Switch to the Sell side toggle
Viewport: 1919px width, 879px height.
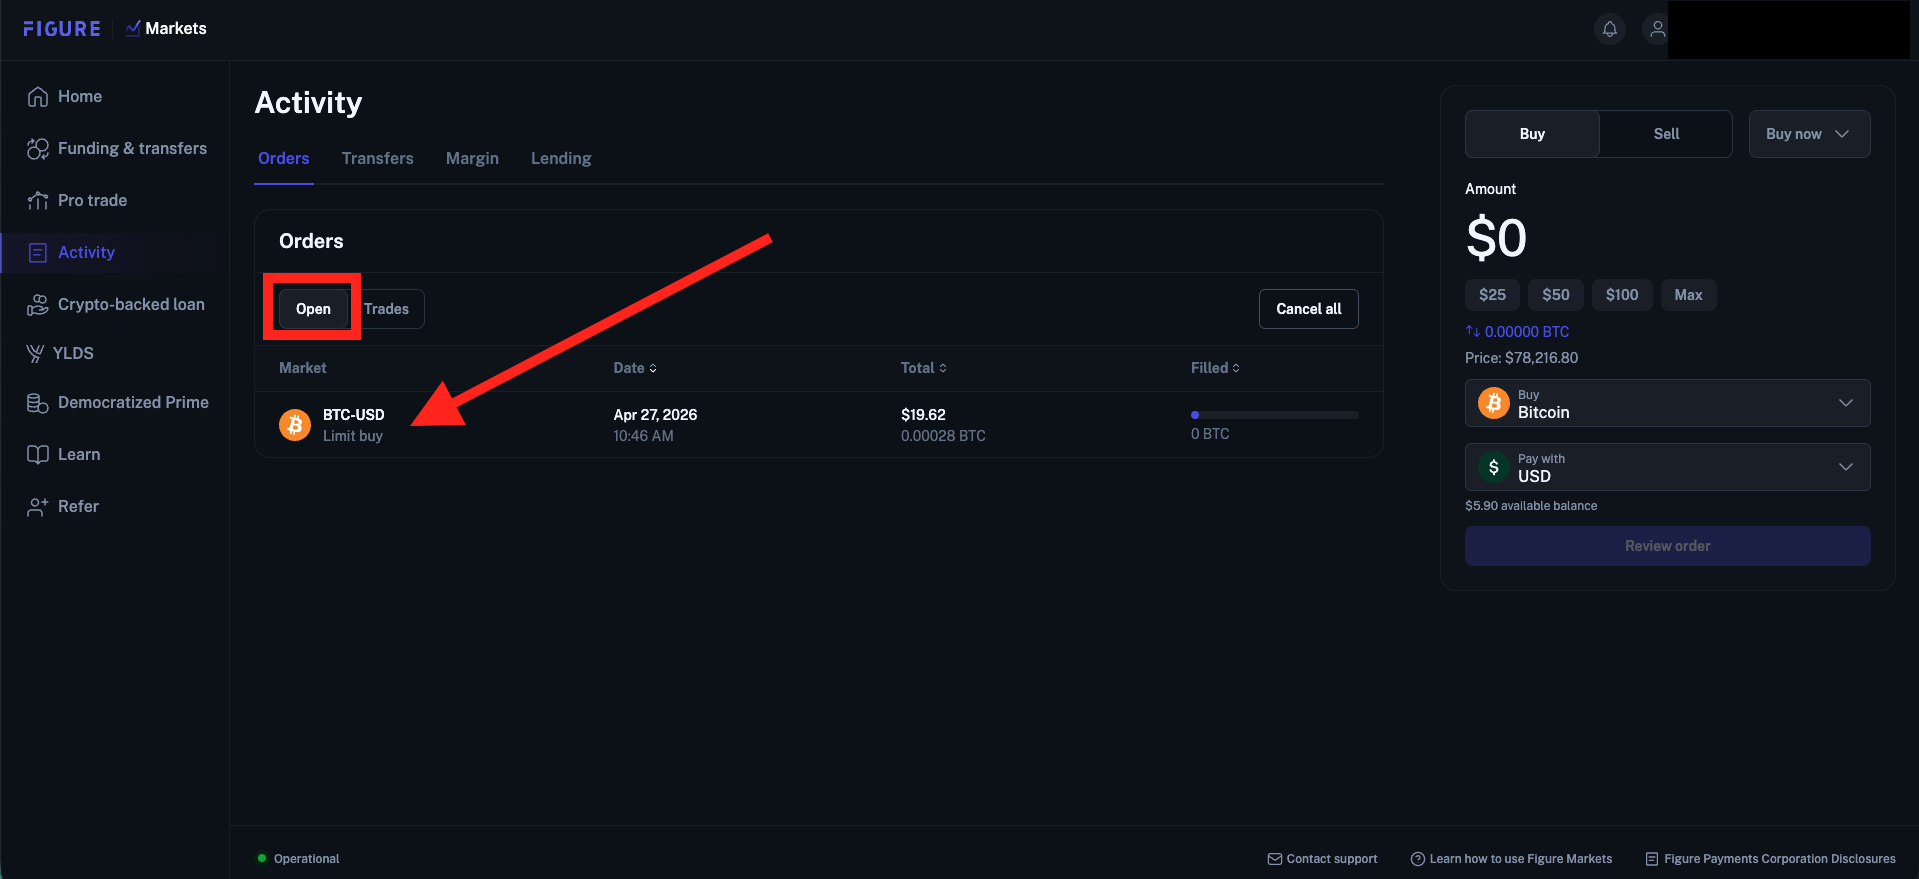pos(1666,134)
